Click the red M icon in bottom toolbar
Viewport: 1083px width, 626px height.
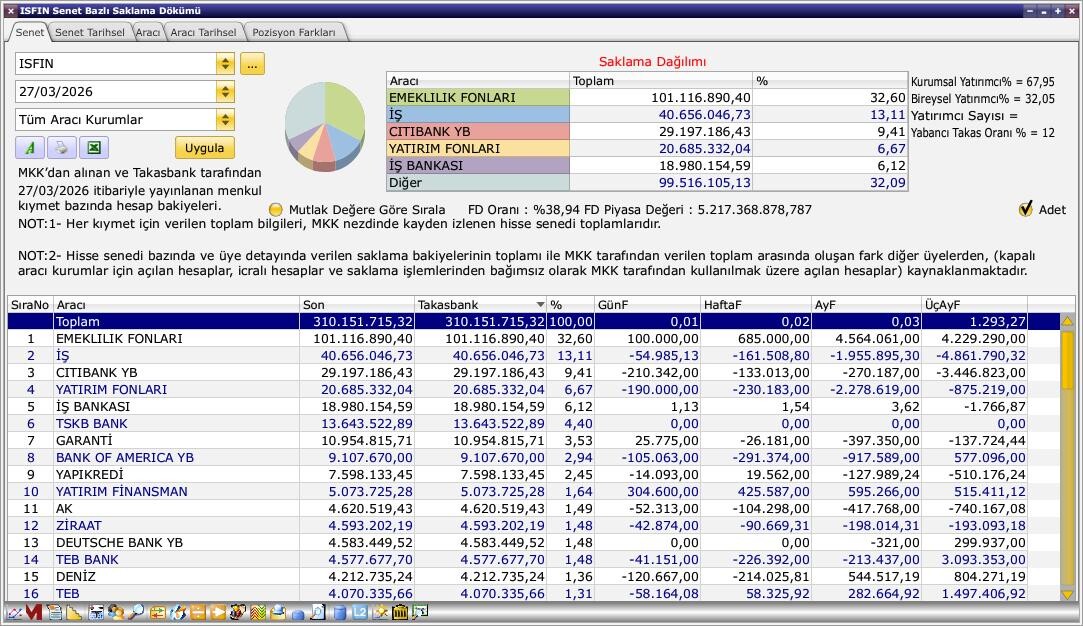(x=33, y=612)
